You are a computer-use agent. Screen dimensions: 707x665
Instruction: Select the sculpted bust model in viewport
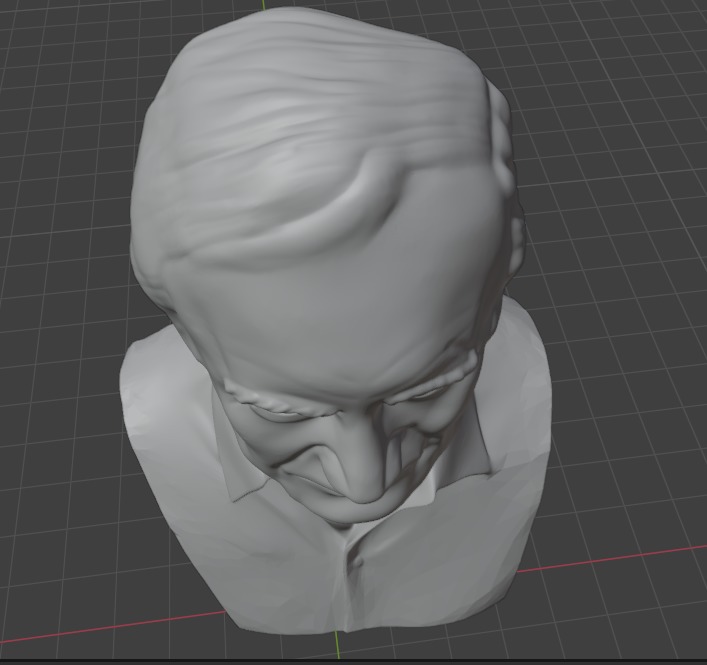tap(334, 320)
